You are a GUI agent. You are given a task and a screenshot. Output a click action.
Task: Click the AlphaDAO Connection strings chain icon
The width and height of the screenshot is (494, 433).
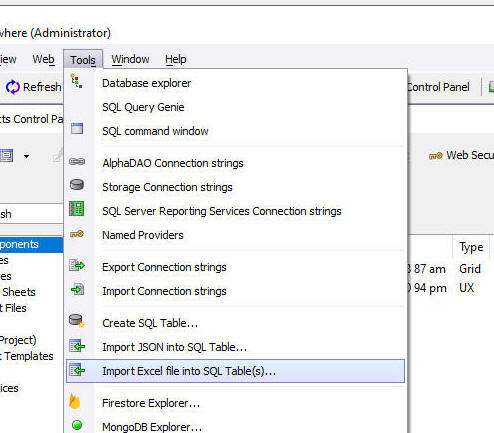pyautogui.click(x=77, y=162)
